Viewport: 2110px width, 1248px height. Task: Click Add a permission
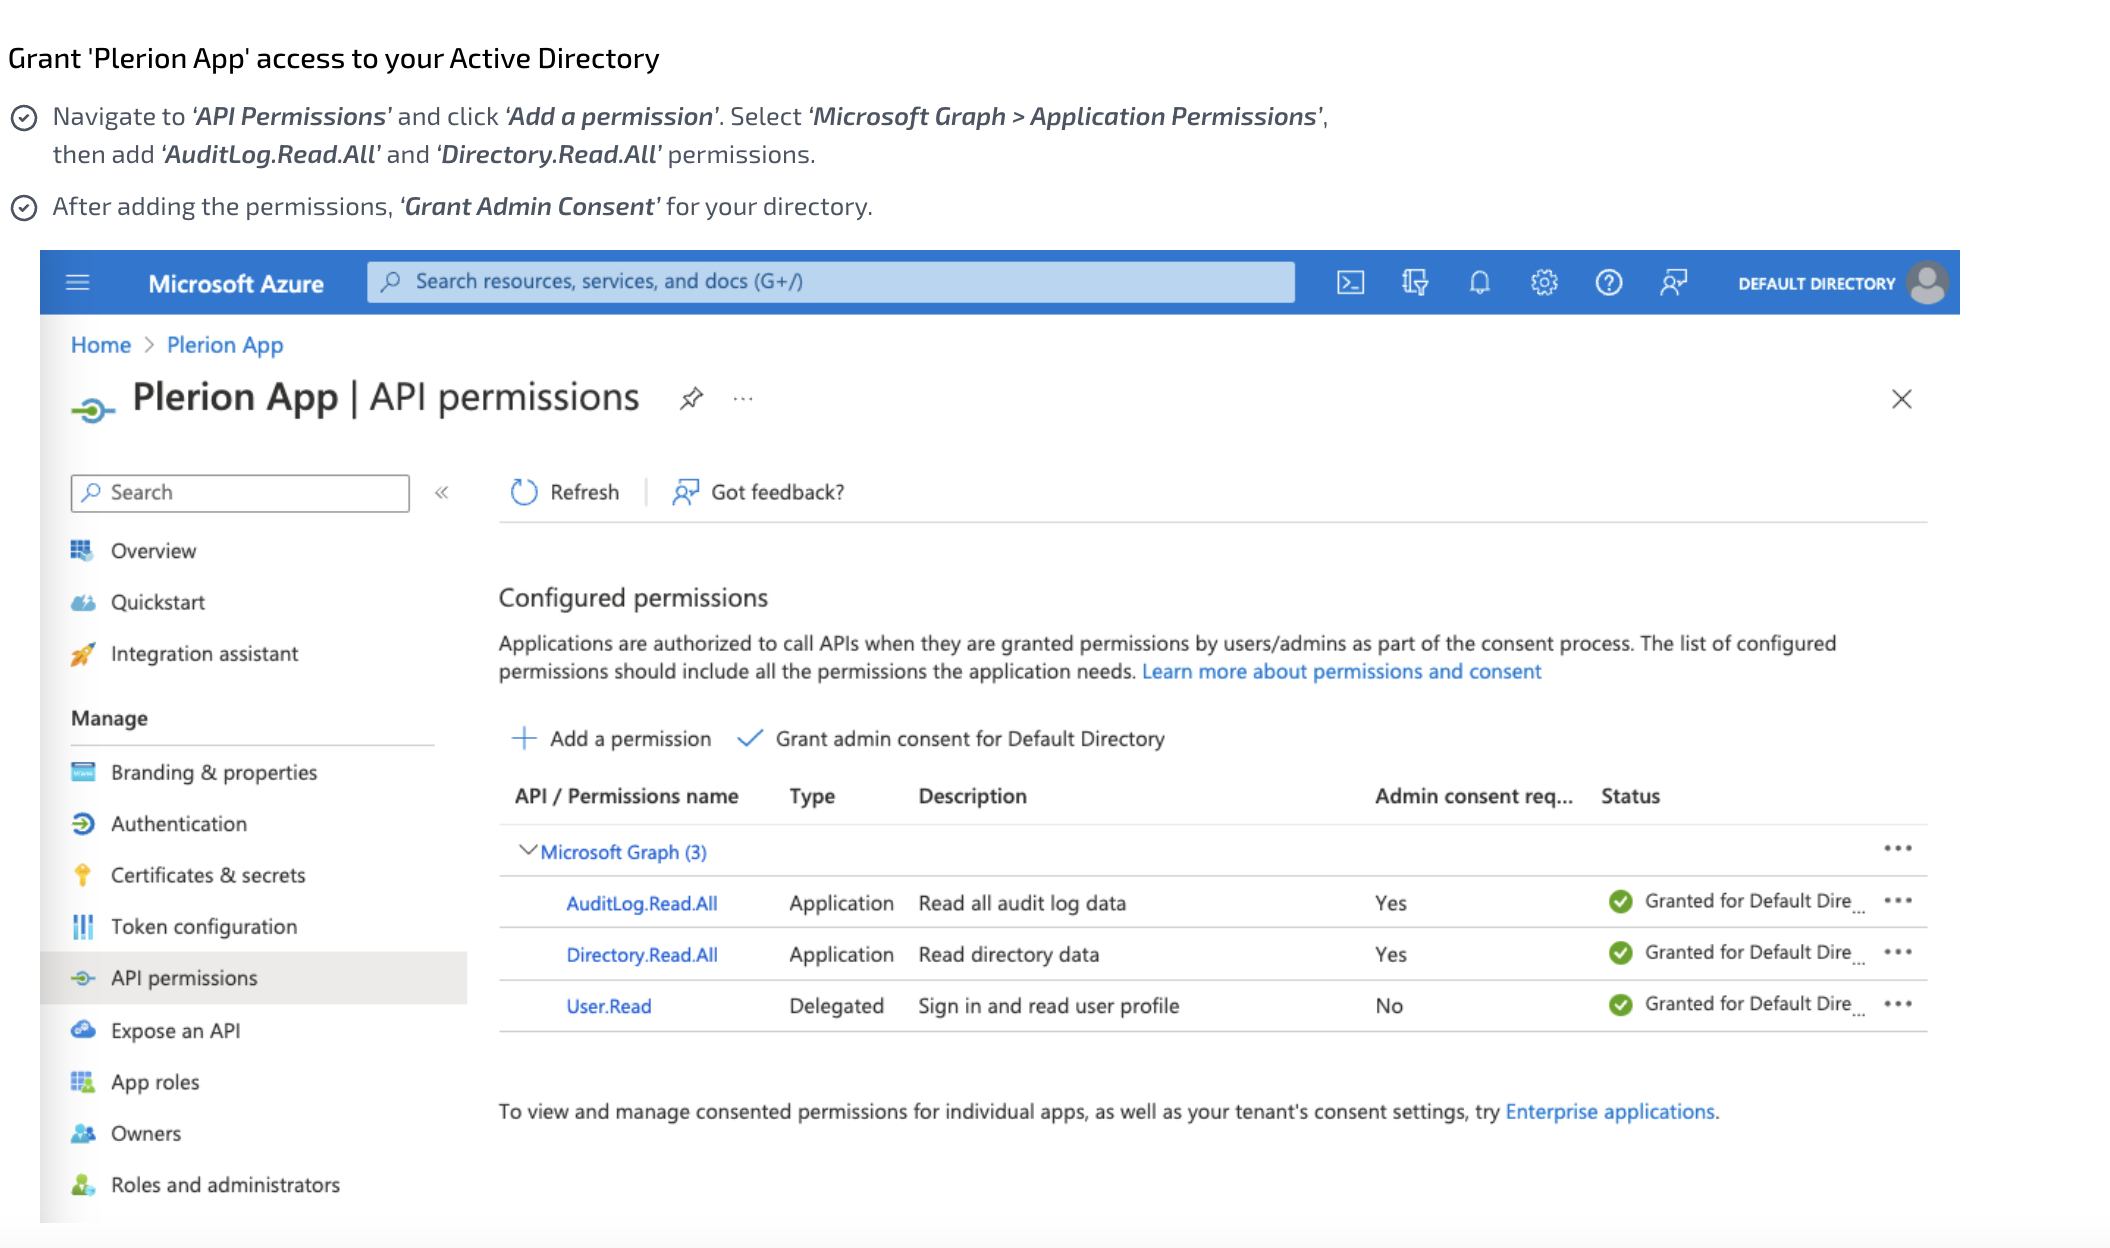(612, 739)
